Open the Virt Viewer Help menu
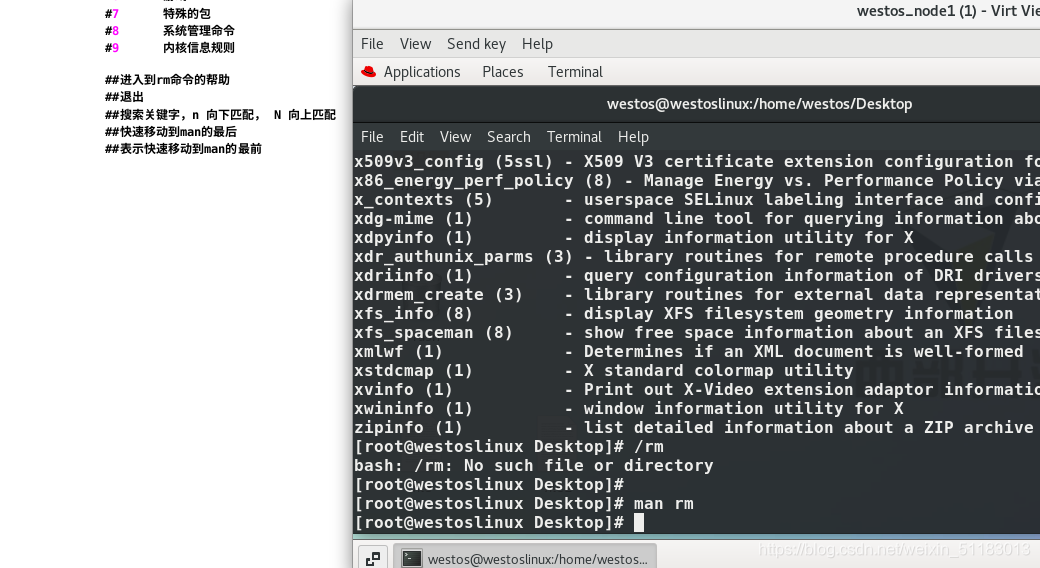The height and width of the screenshot is (568, 1040). point(537,44)
